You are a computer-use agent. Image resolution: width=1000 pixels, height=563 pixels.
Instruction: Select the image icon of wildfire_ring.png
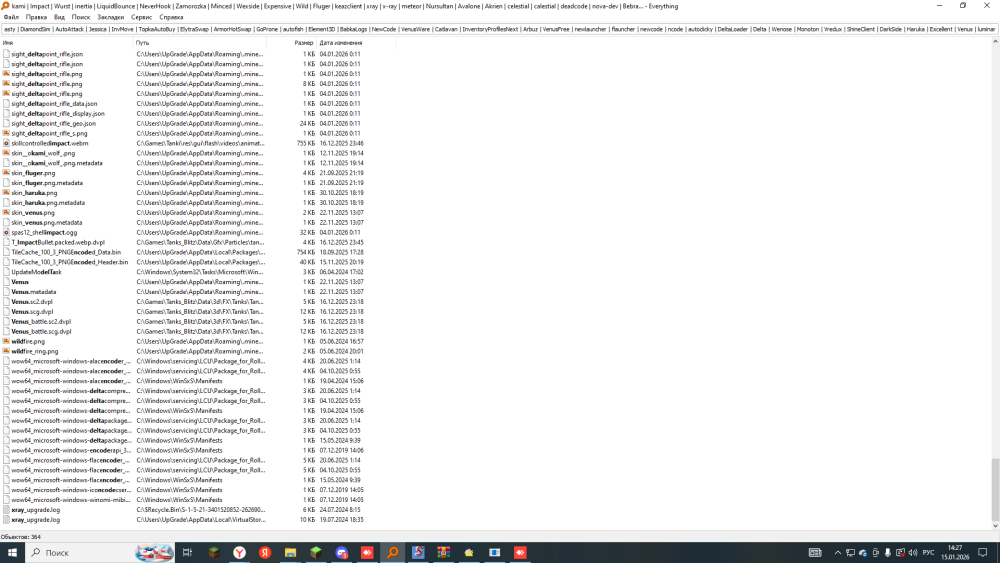click(6, 351)
